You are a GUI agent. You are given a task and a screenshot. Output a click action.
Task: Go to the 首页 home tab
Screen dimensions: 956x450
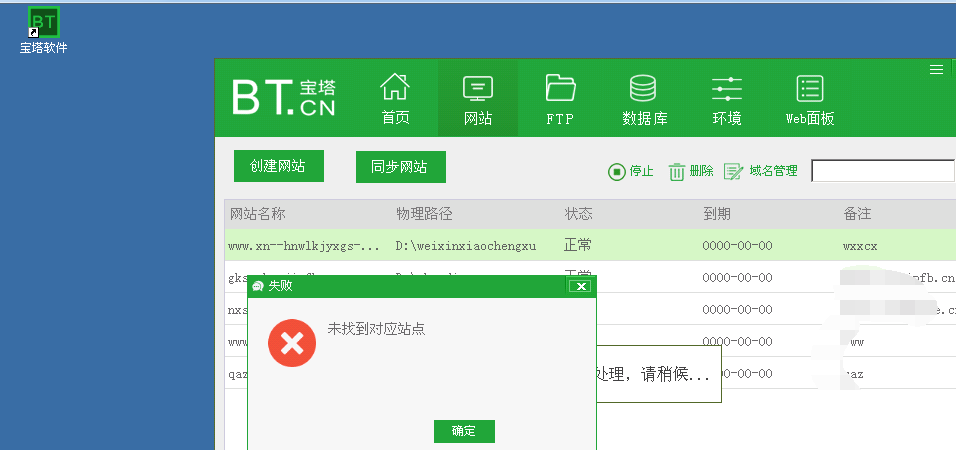[395, 99]
